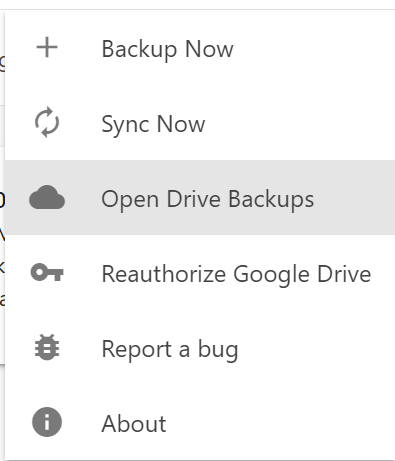Viewport: 395px width, 461px height.
Task: Click the info circle icon beside About
Action: 47,422
